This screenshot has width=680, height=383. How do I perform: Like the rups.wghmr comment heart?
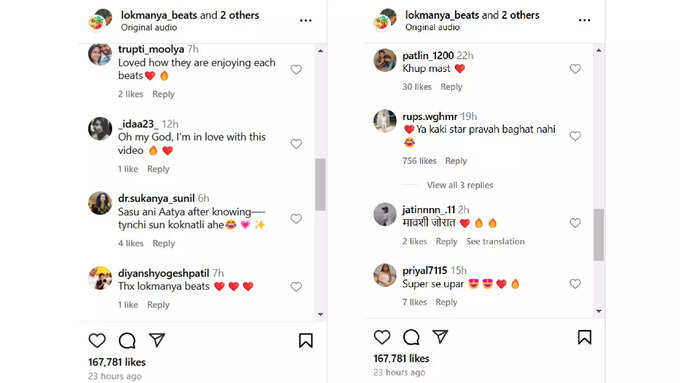click(575, 136)
